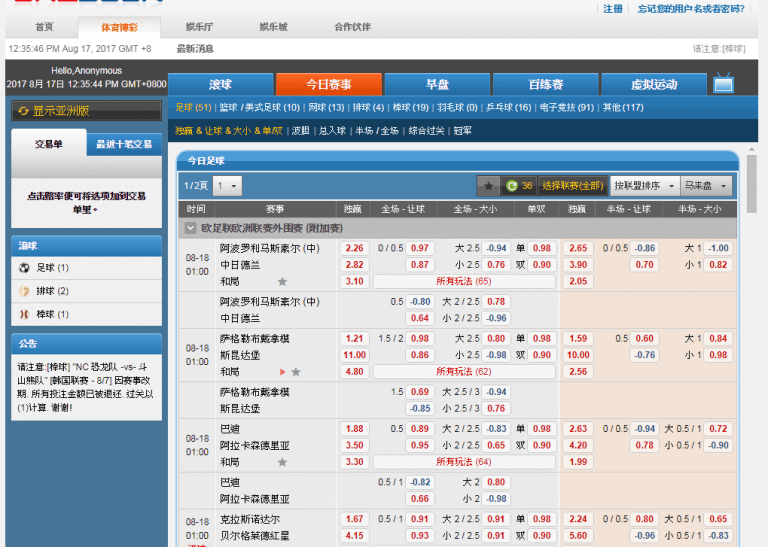The width and height of the screenshot is (768, 547).
Task: Open 所有玩法 (65) for 阿波罗利马斯索尔 match
Action: pos(464,281)
